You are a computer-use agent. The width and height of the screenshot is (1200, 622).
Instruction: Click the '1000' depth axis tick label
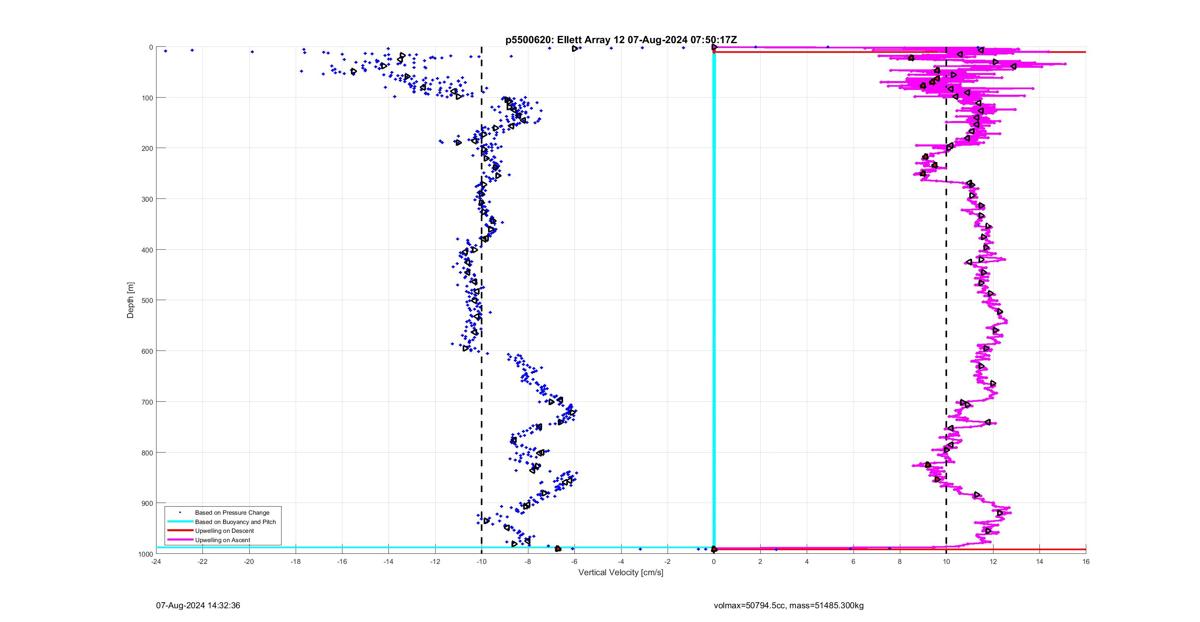point(144,553)
